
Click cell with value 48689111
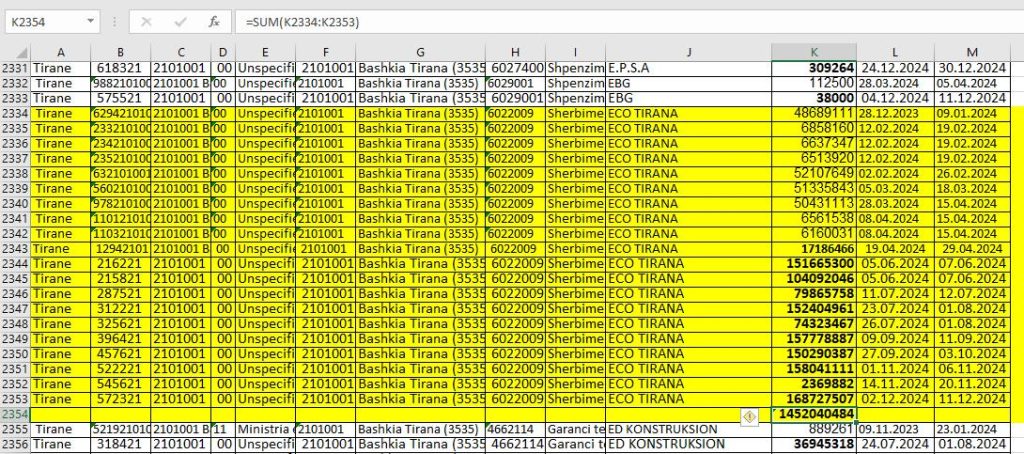coord(814,113)
